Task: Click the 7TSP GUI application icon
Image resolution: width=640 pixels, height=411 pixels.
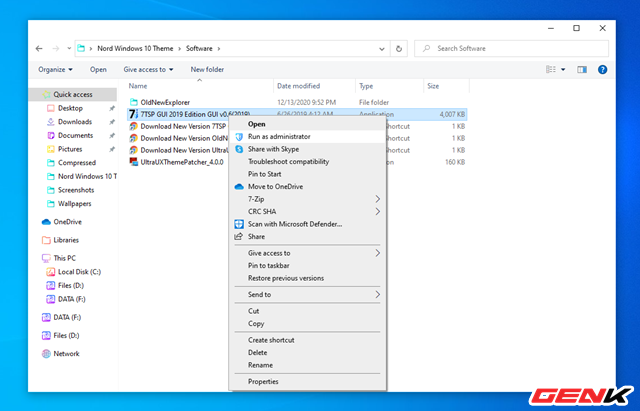Action: 132,114
